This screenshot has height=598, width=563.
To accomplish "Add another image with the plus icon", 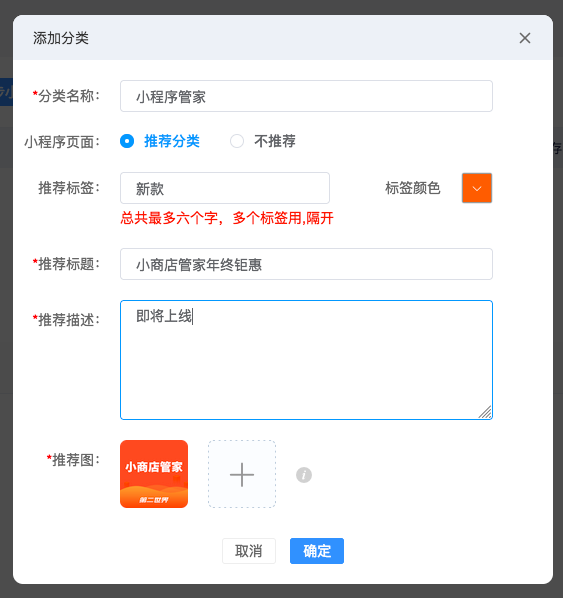I will [x=242, y=474].
